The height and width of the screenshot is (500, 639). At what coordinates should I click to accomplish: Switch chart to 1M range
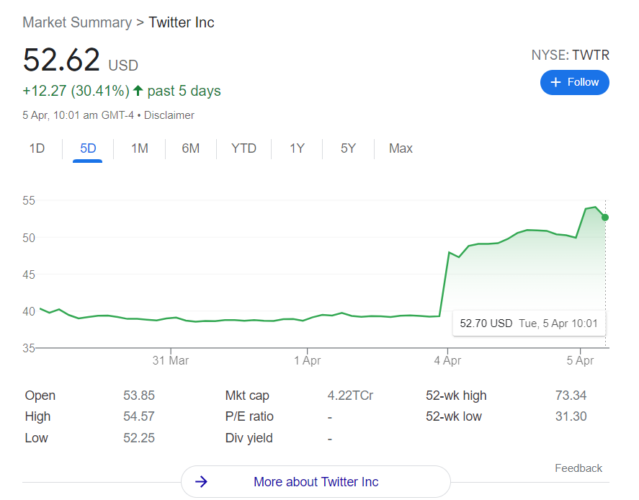pos(139,148)
